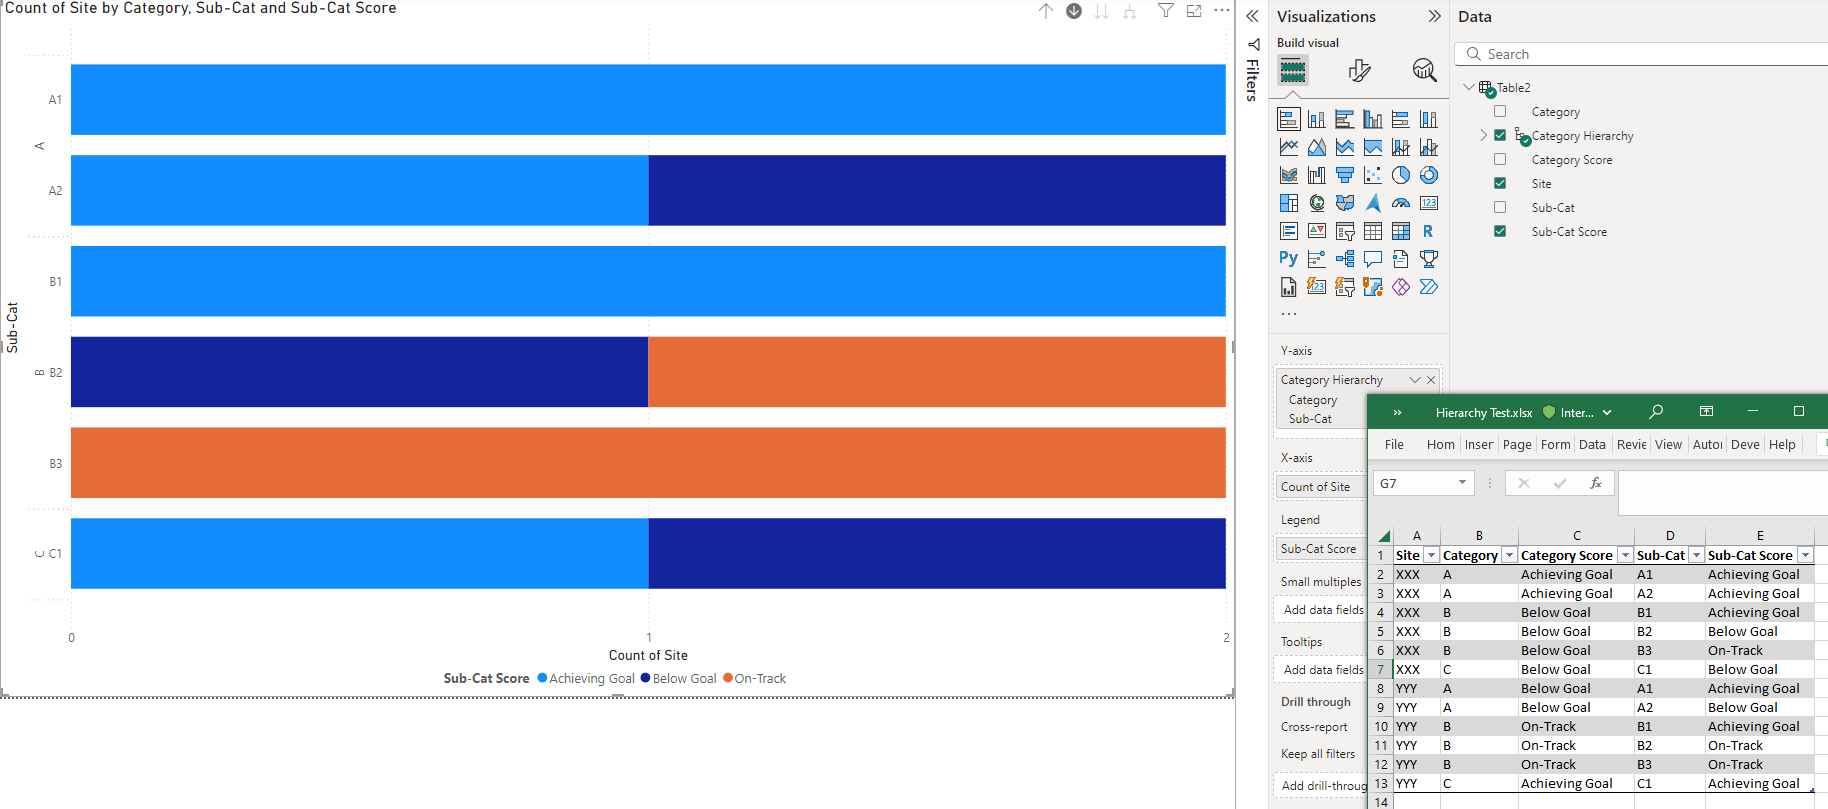
Task: Click Add data fields under Tooltips
Action: [x=1323, y=670]
